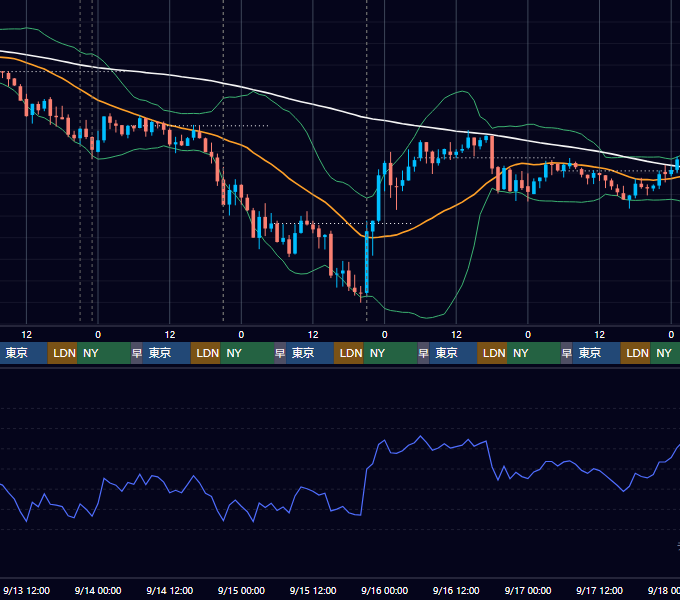Click the NY block after 9/15 LDN
This screenshot has width=680, height=600.
390,353
